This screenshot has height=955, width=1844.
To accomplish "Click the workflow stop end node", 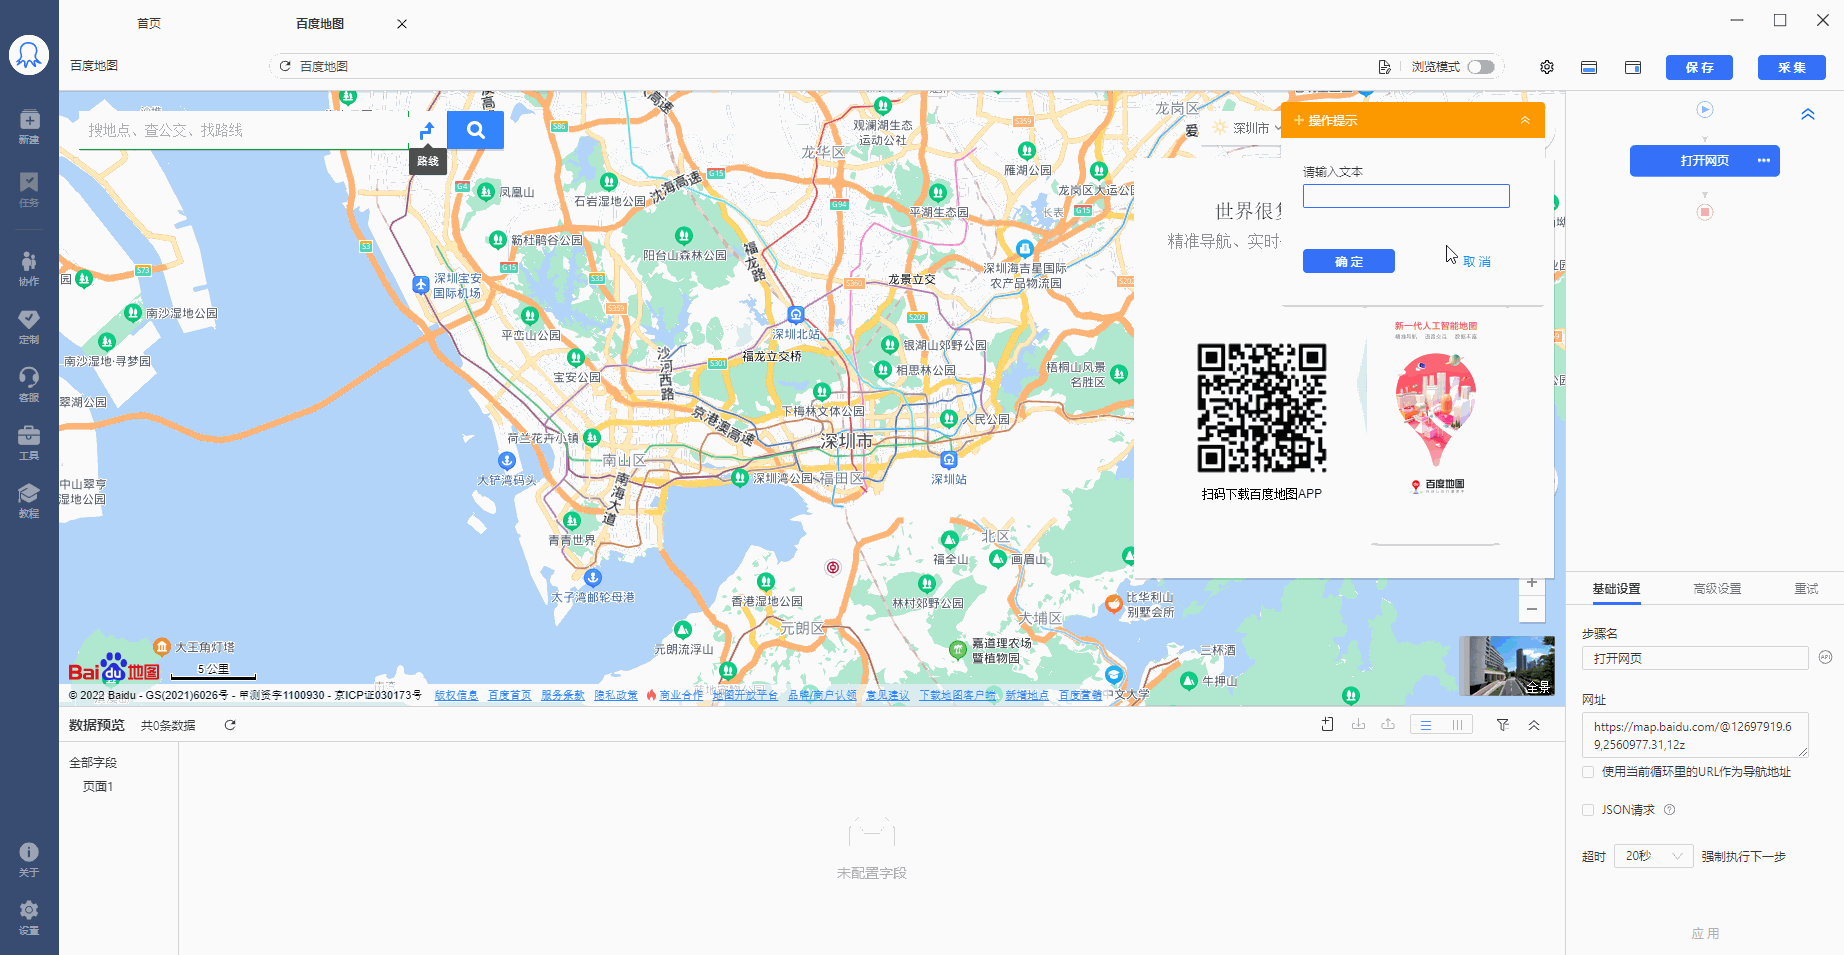I will click(x=1705, y=212).
